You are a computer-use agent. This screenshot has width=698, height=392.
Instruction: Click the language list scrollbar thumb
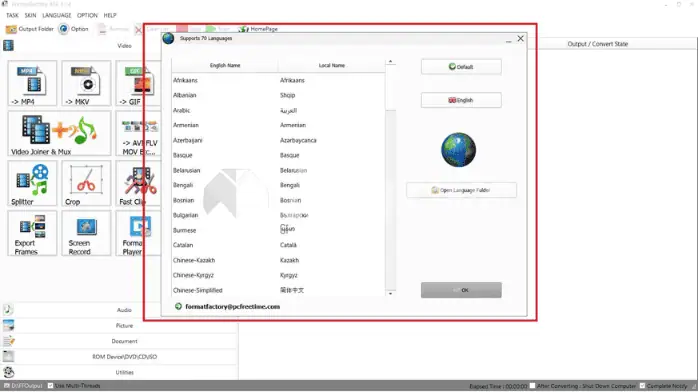coord(390,87)
